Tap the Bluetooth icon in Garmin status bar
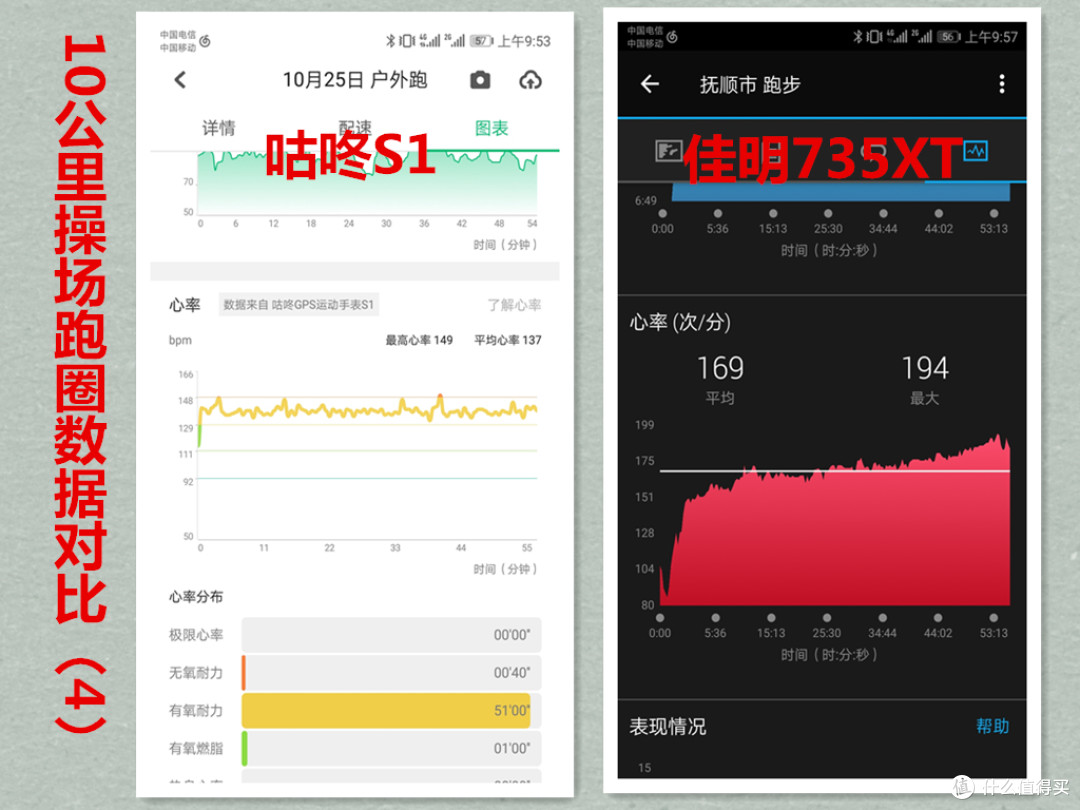This screenshot has height=810, width=1080. (x=858, y=37)
